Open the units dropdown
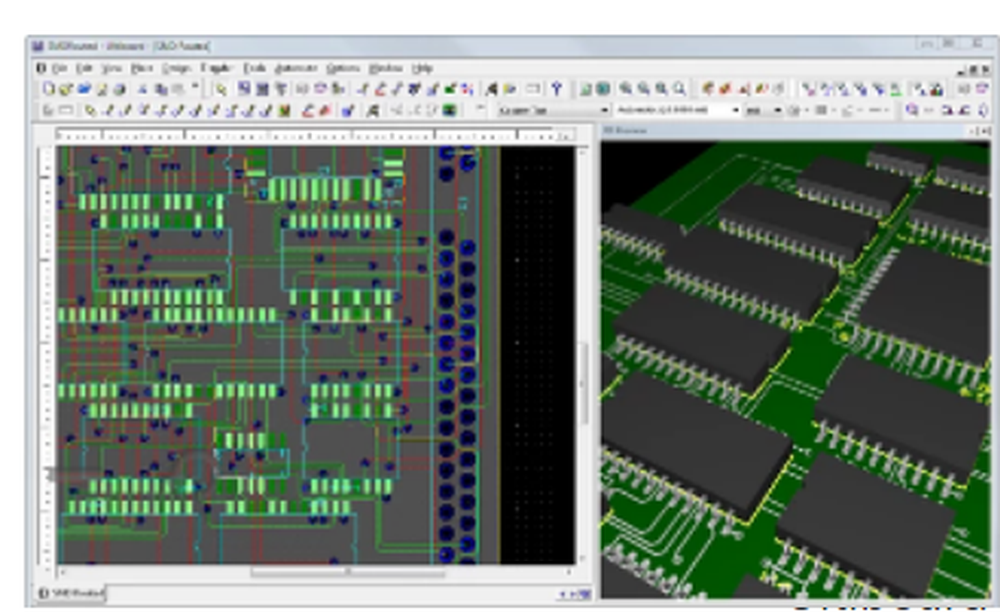The width and height of the screenshot is (1000, 612). coord(764,110)
